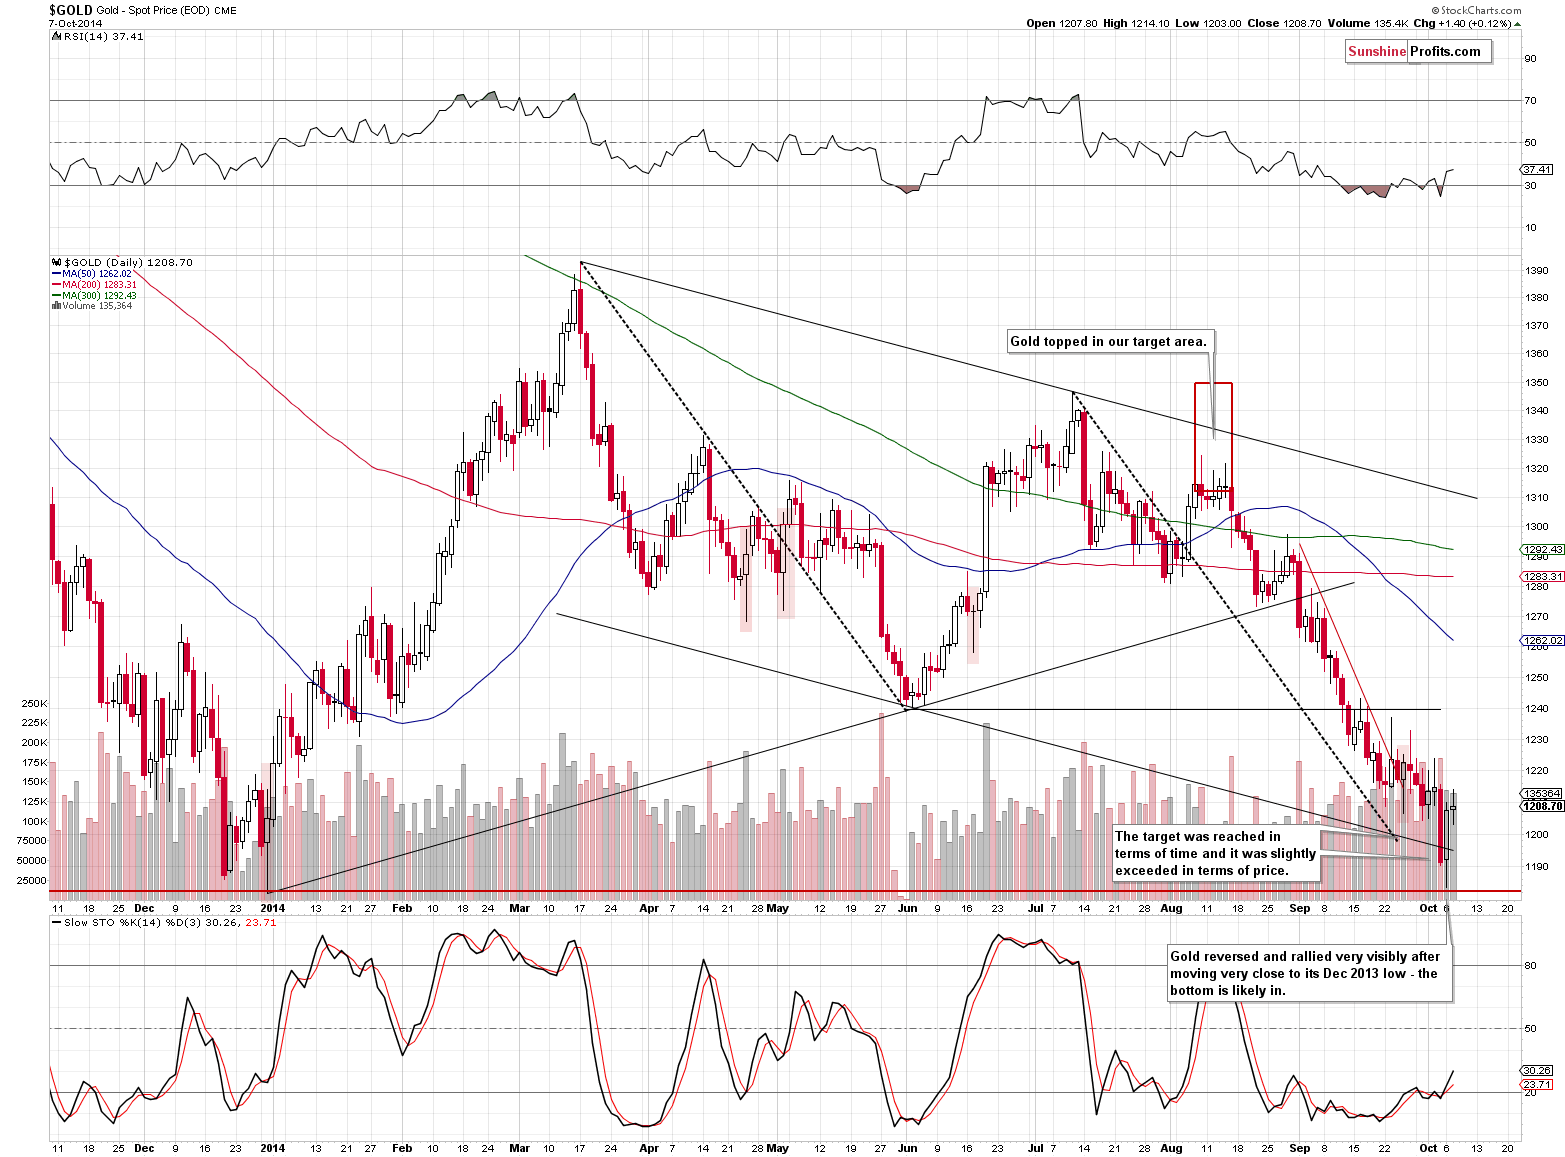Screen dimensions: 1565x1157
Task: Click the 135364 volume tag
Action: pyautogui.click(x=1541, y=794)
